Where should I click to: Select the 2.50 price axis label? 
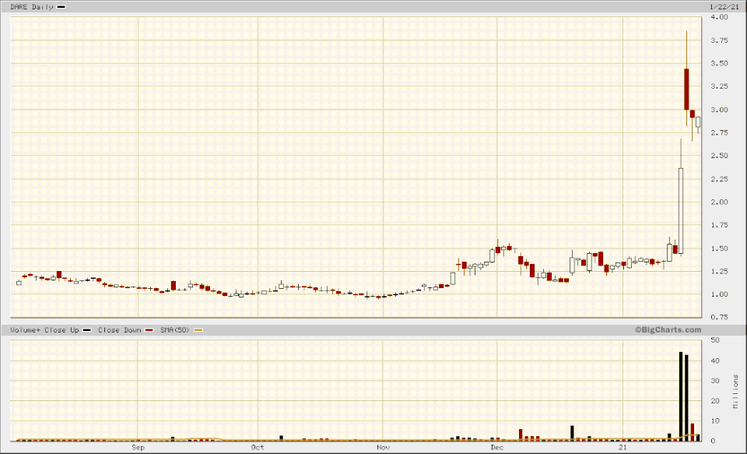(x=719, y=156)
